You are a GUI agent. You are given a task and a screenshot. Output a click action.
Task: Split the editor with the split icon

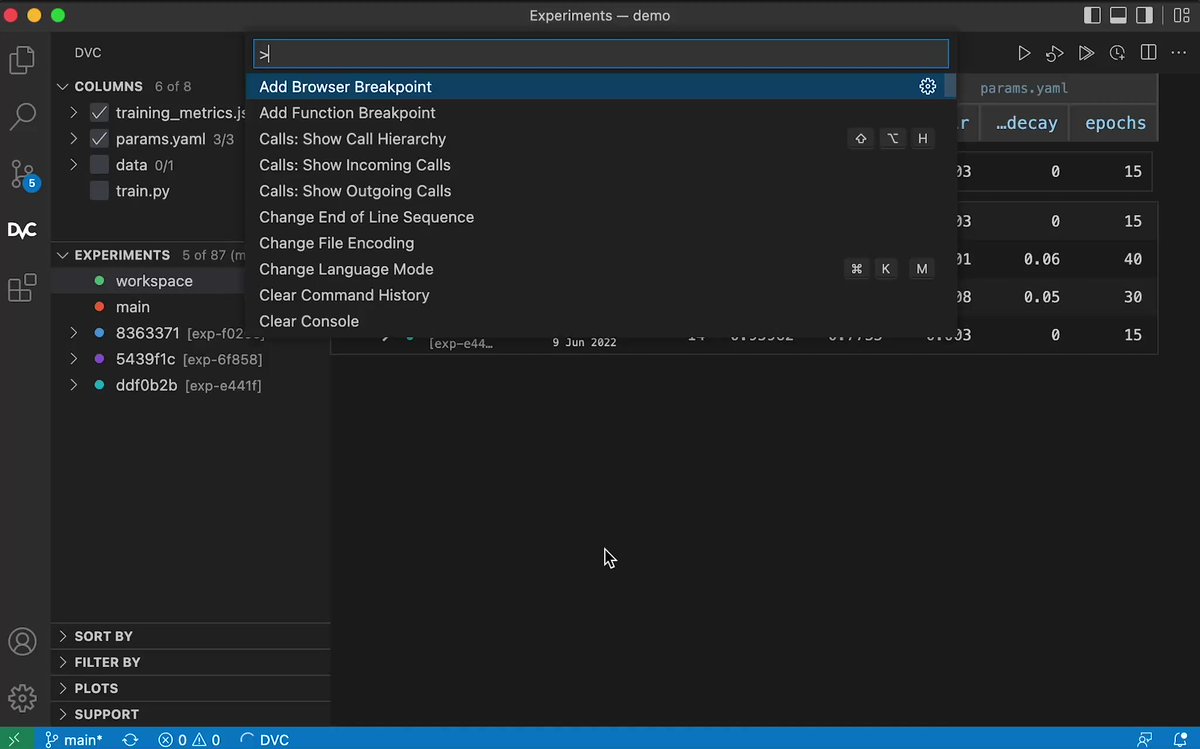tap(1148, 52)
